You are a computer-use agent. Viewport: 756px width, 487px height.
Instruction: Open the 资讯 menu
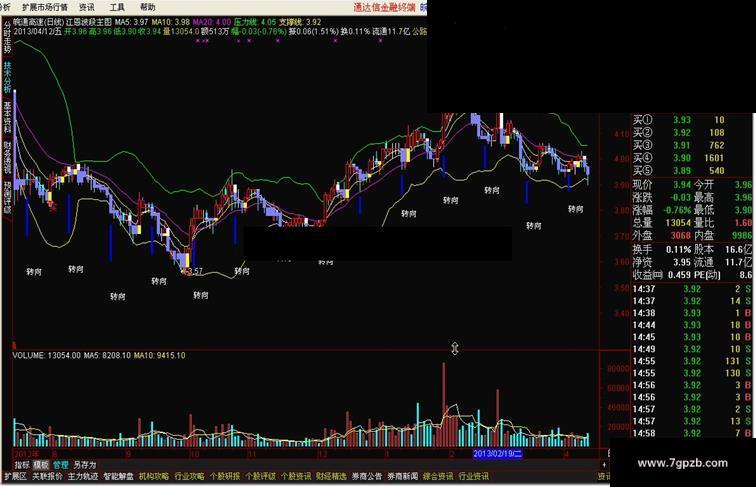(87, 7)
